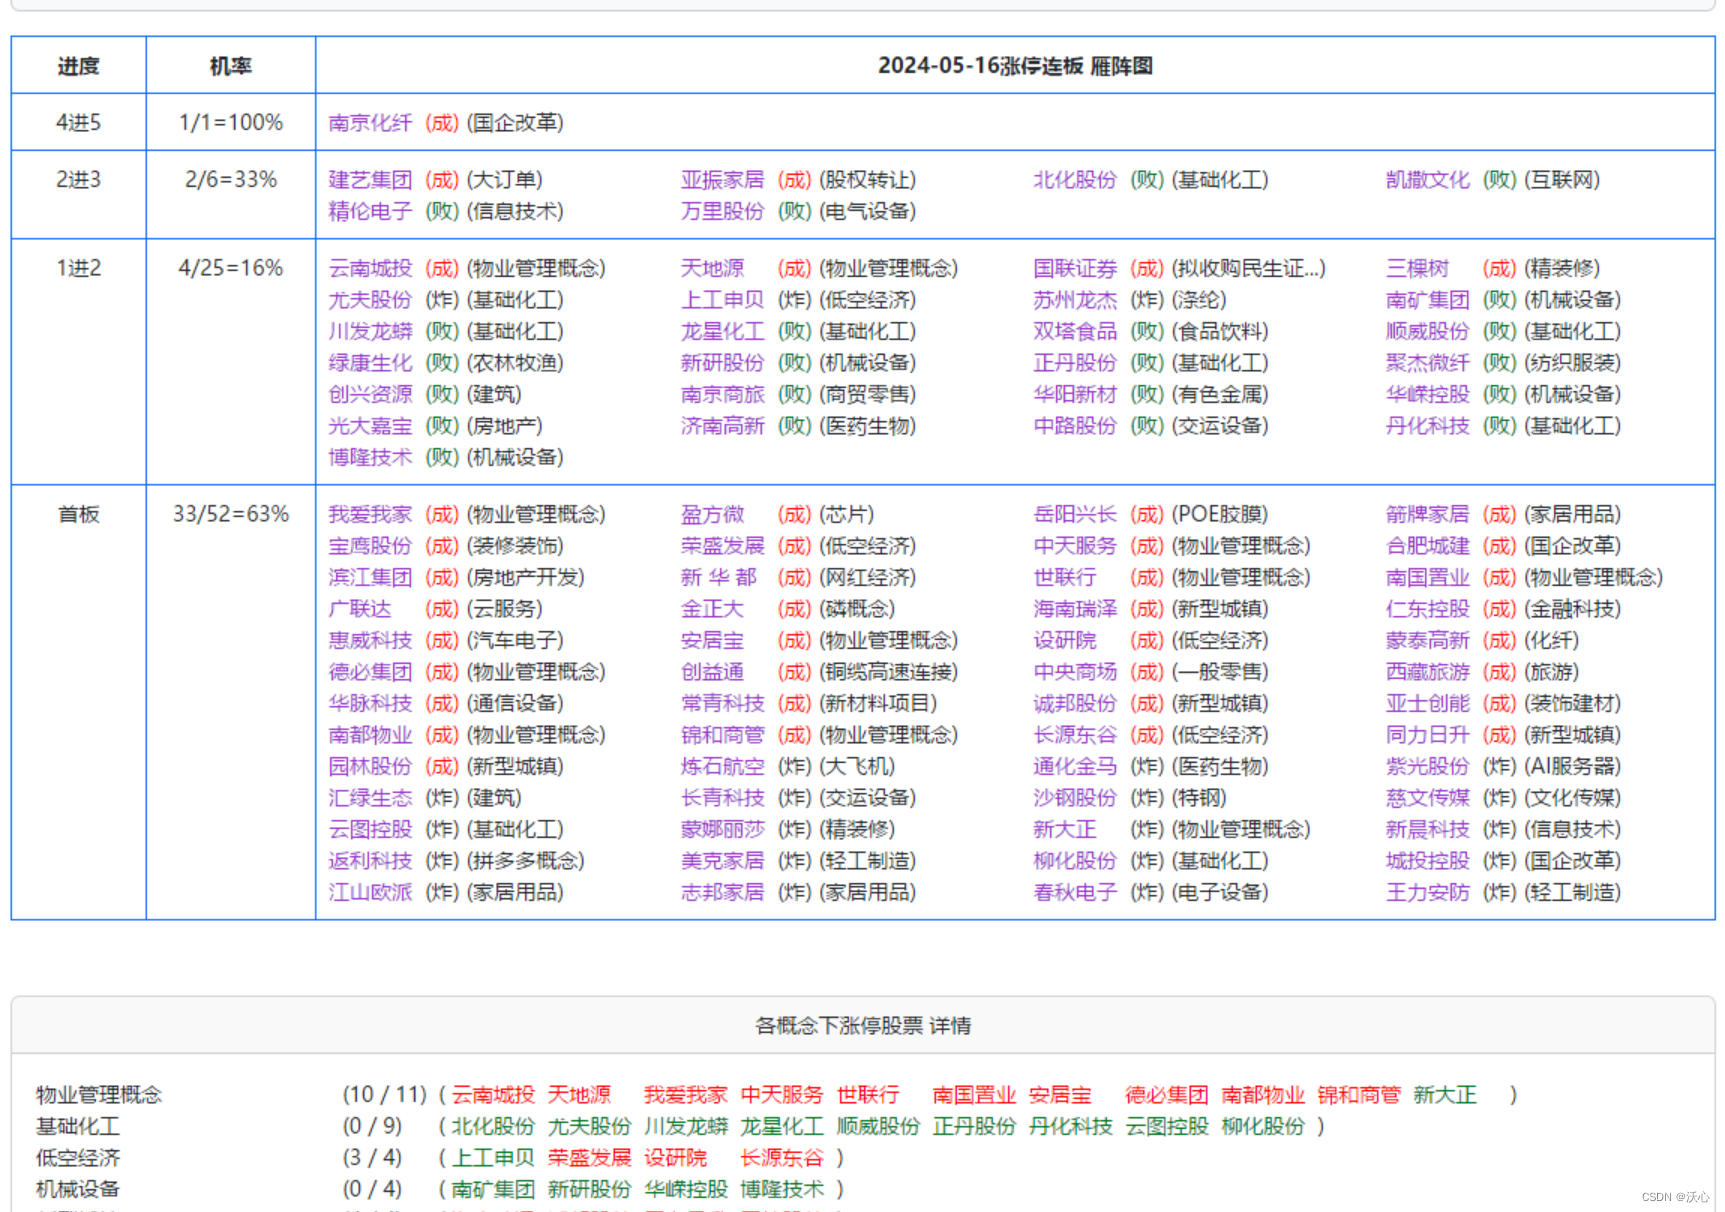Click 三棵树 stock name

(1417, 268)
